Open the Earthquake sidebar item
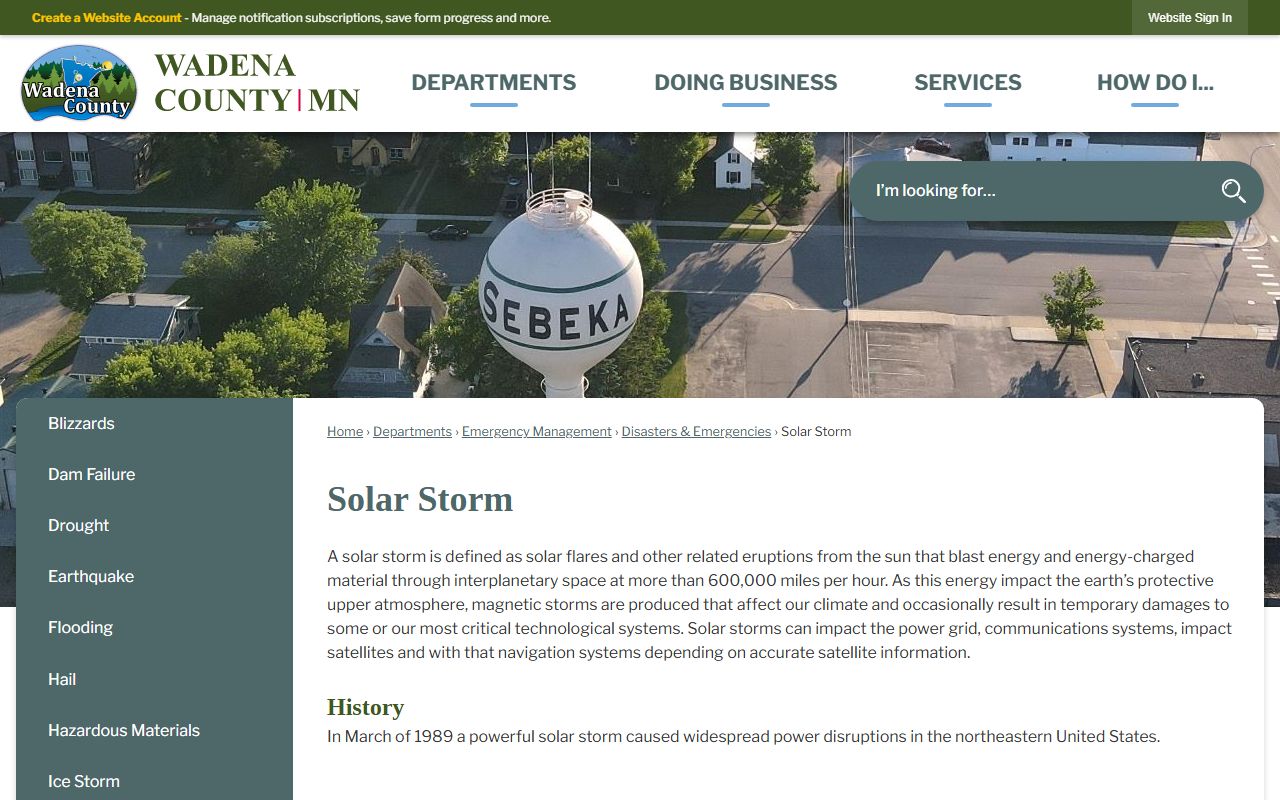Image resolution: width=1280 pixels, height=800 pixels. tap(90, 577)
